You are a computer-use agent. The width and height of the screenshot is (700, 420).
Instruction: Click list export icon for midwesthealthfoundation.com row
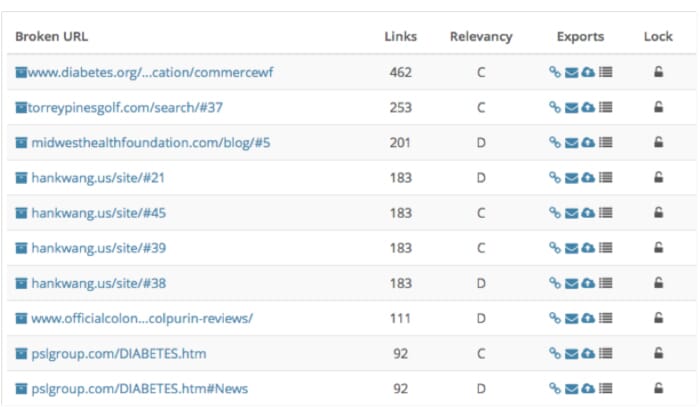tap(605, 142)
